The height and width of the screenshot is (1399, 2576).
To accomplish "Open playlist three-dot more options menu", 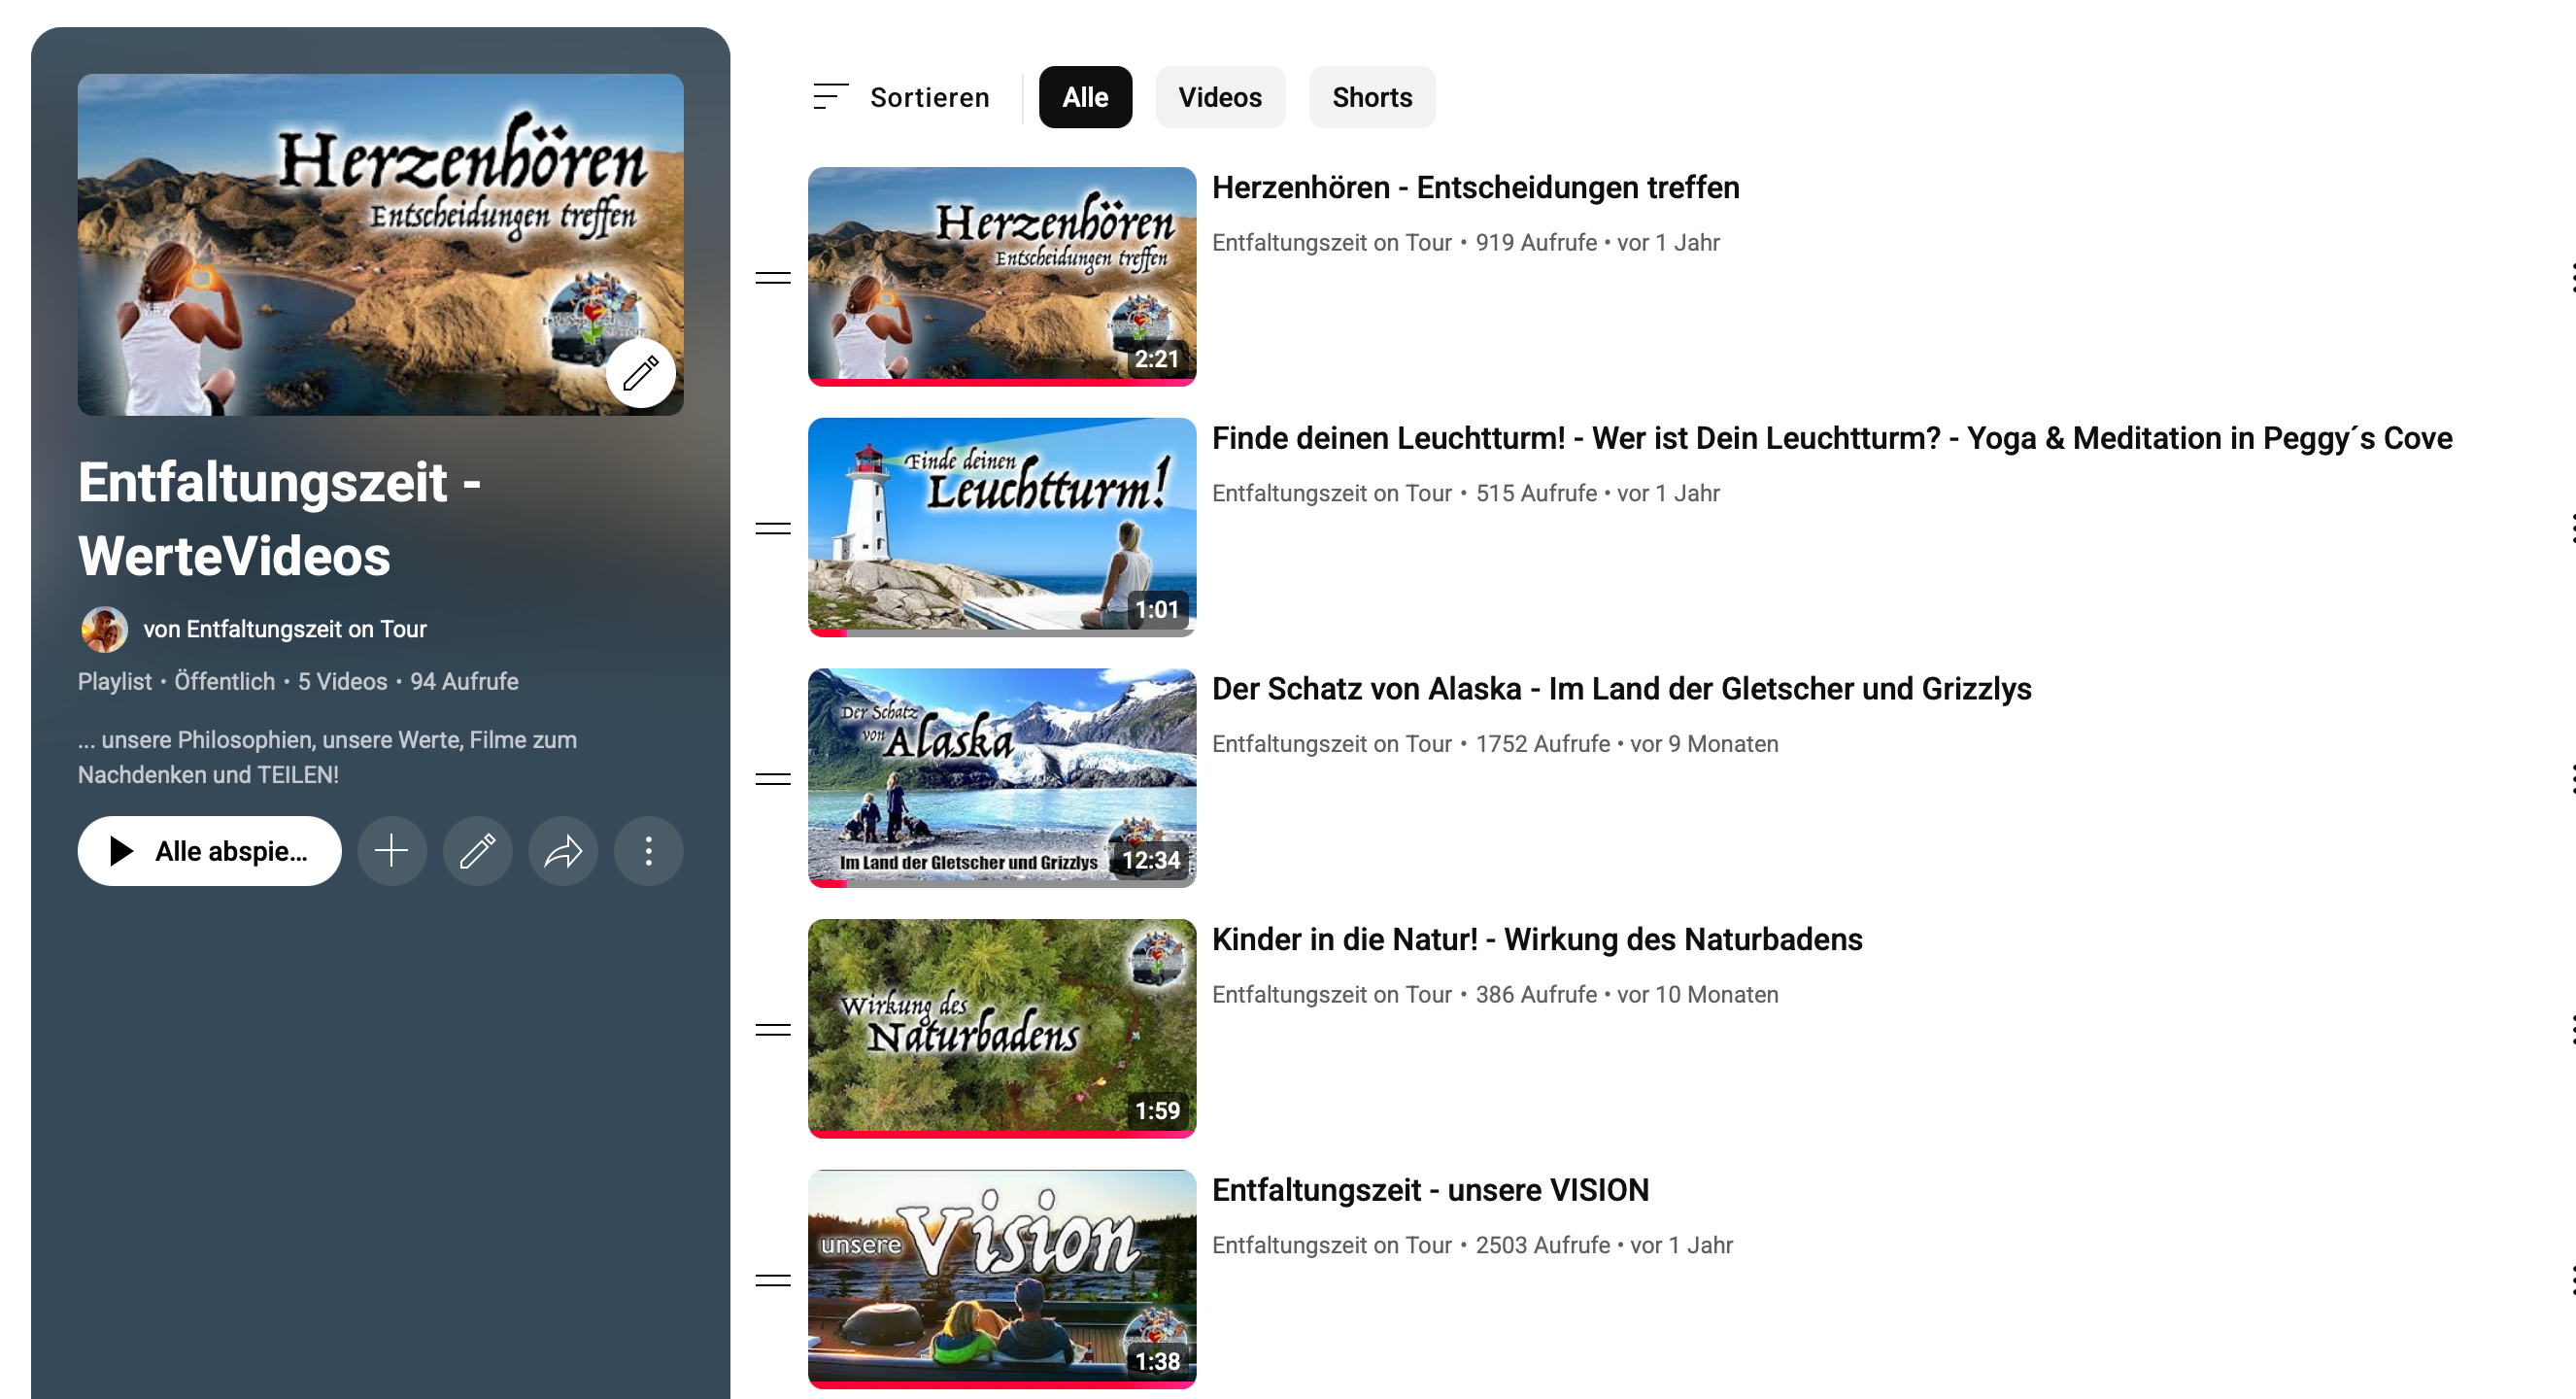I will click(648, 851).
